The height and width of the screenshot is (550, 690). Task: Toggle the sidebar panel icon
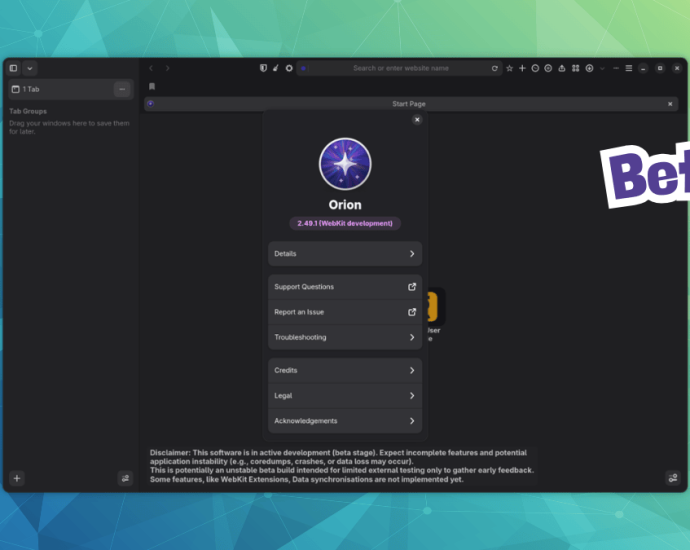pos(13,68)
